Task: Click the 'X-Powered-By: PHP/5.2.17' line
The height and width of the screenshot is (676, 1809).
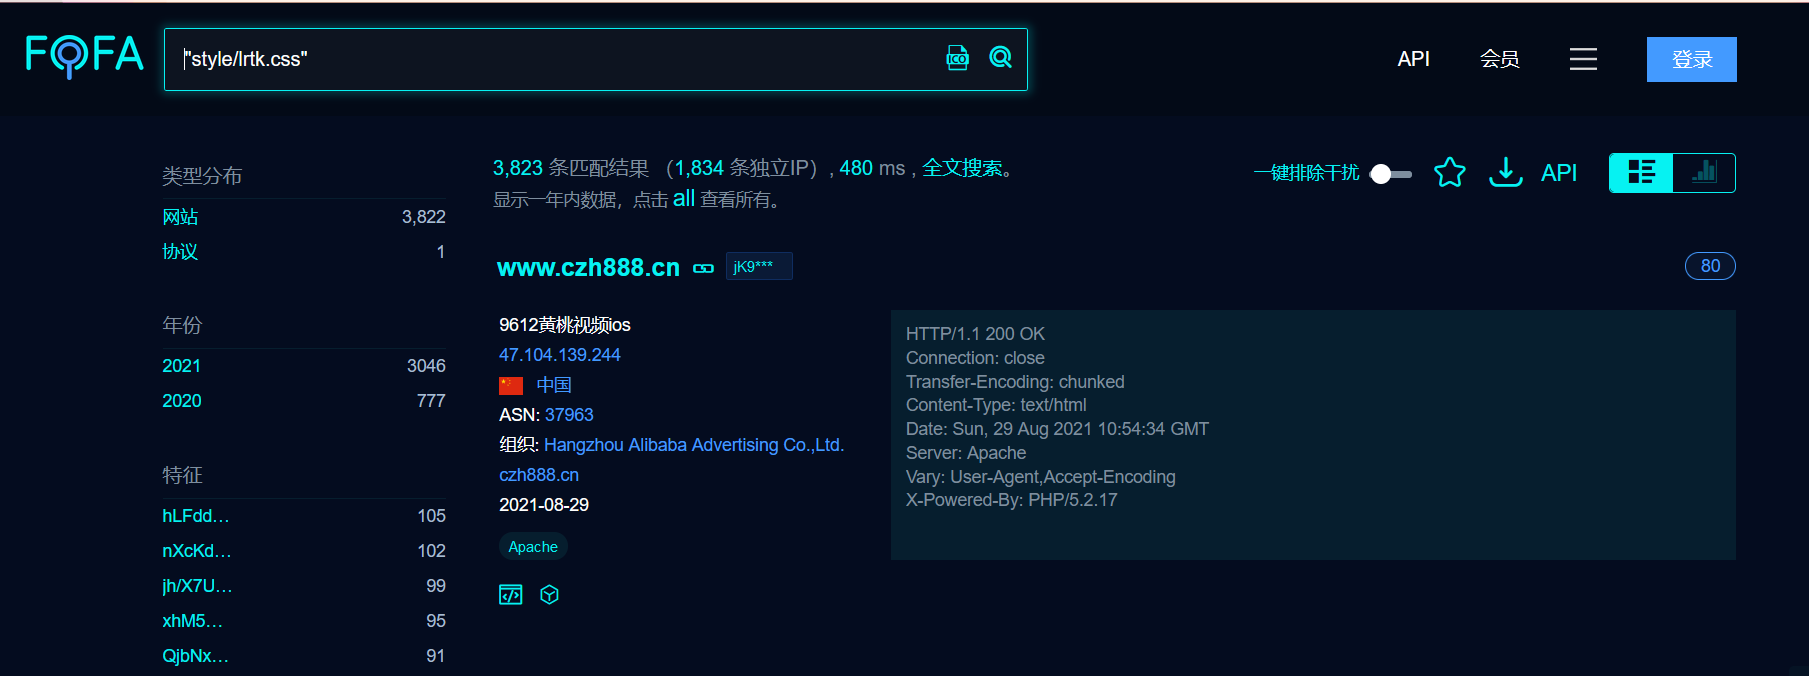Action: (x=1012, y=500)
